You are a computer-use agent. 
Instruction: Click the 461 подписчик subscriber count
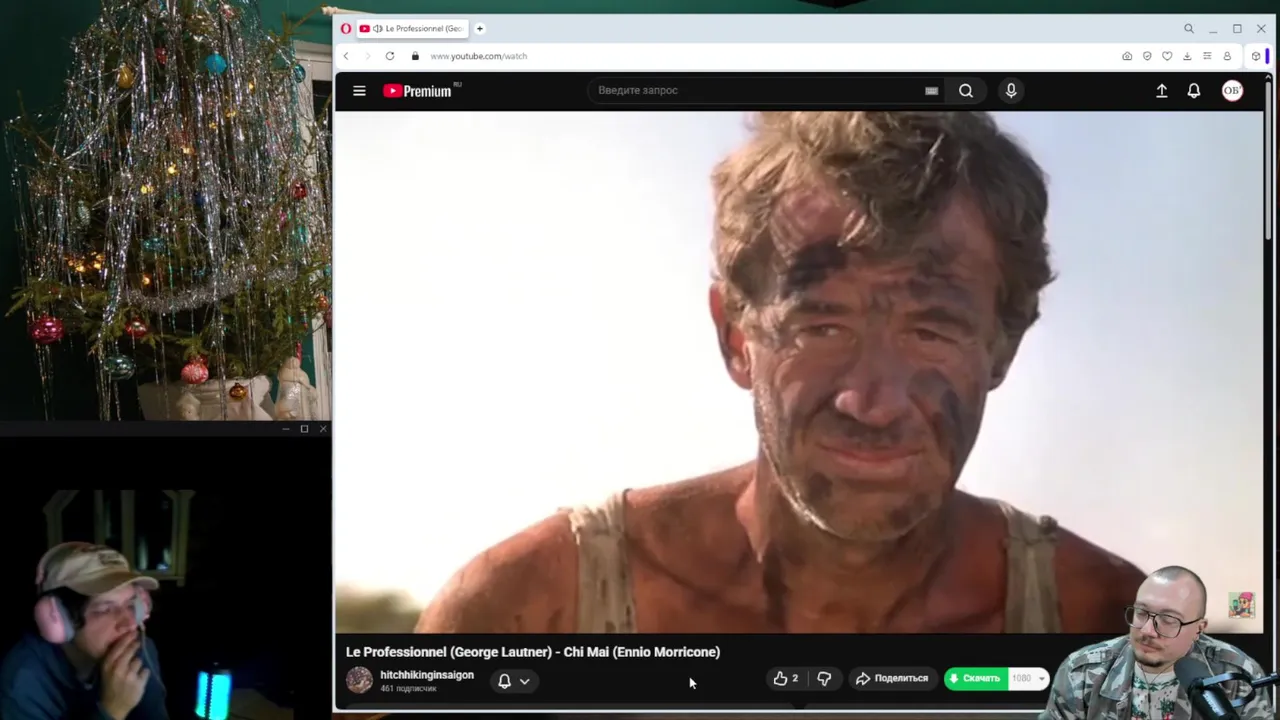408,689
